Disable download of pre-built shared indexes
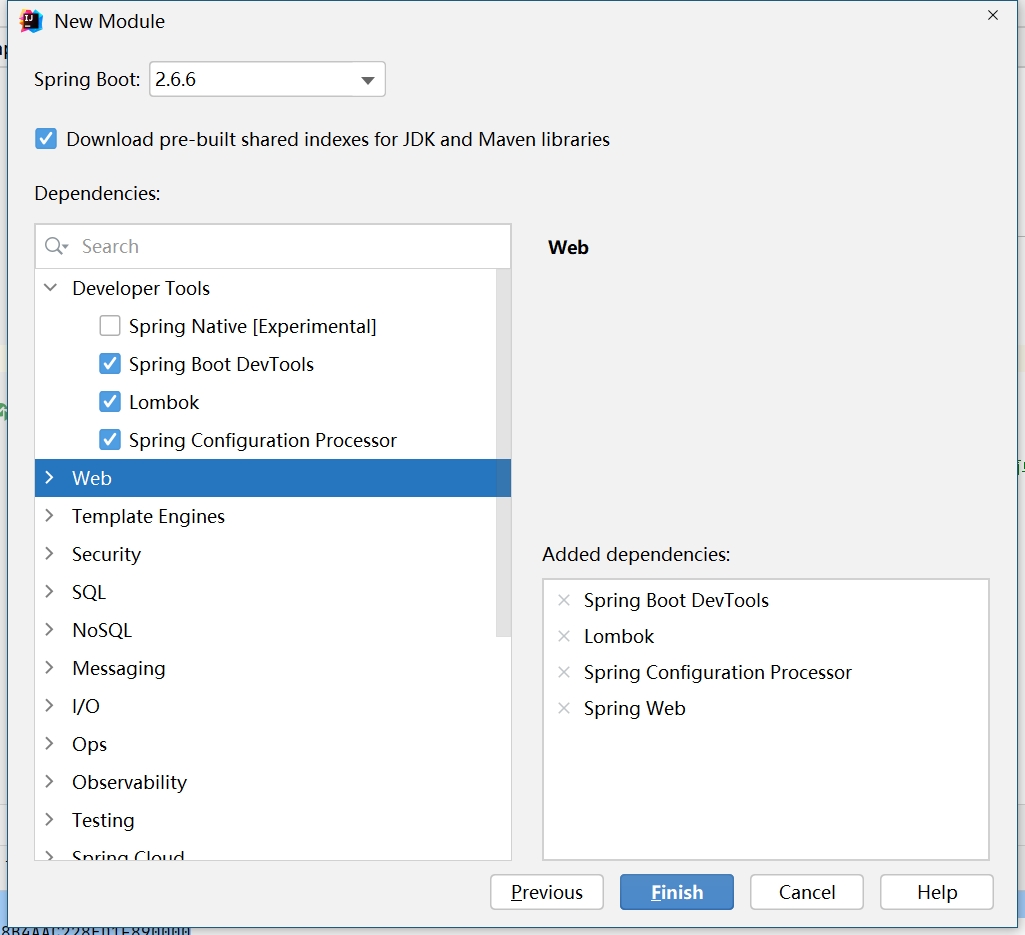 pyautogui.click(x=46, y=139)
